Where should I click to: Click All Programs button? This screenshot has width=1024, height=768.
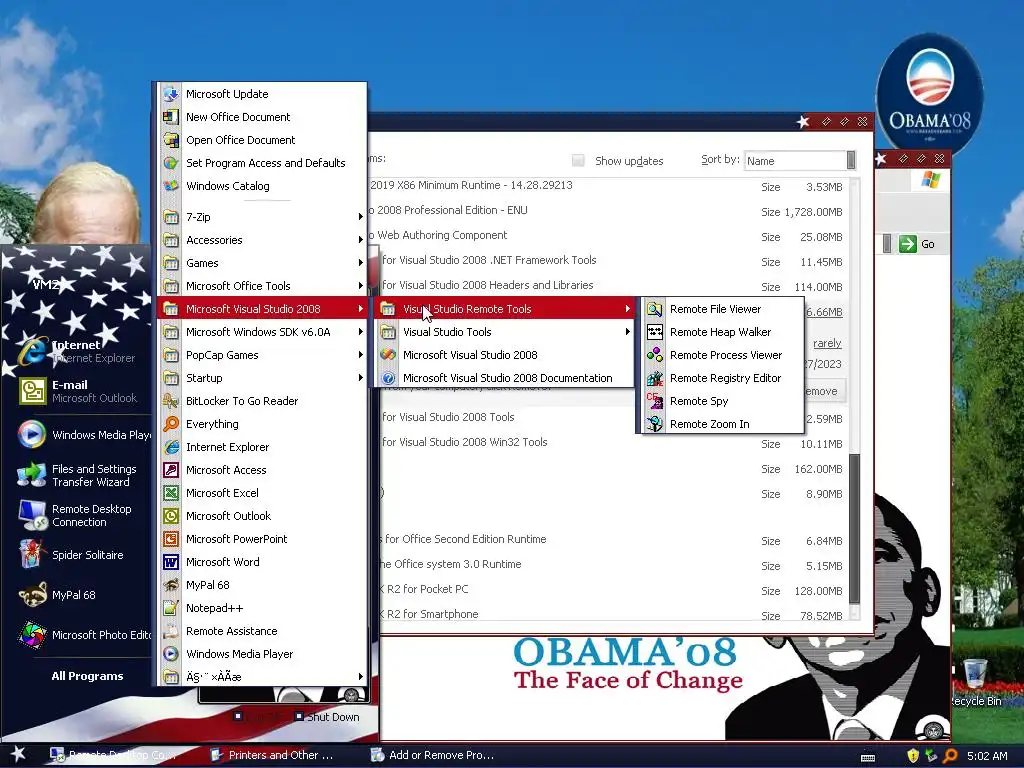pyautogui.click(x=87, y=676)
